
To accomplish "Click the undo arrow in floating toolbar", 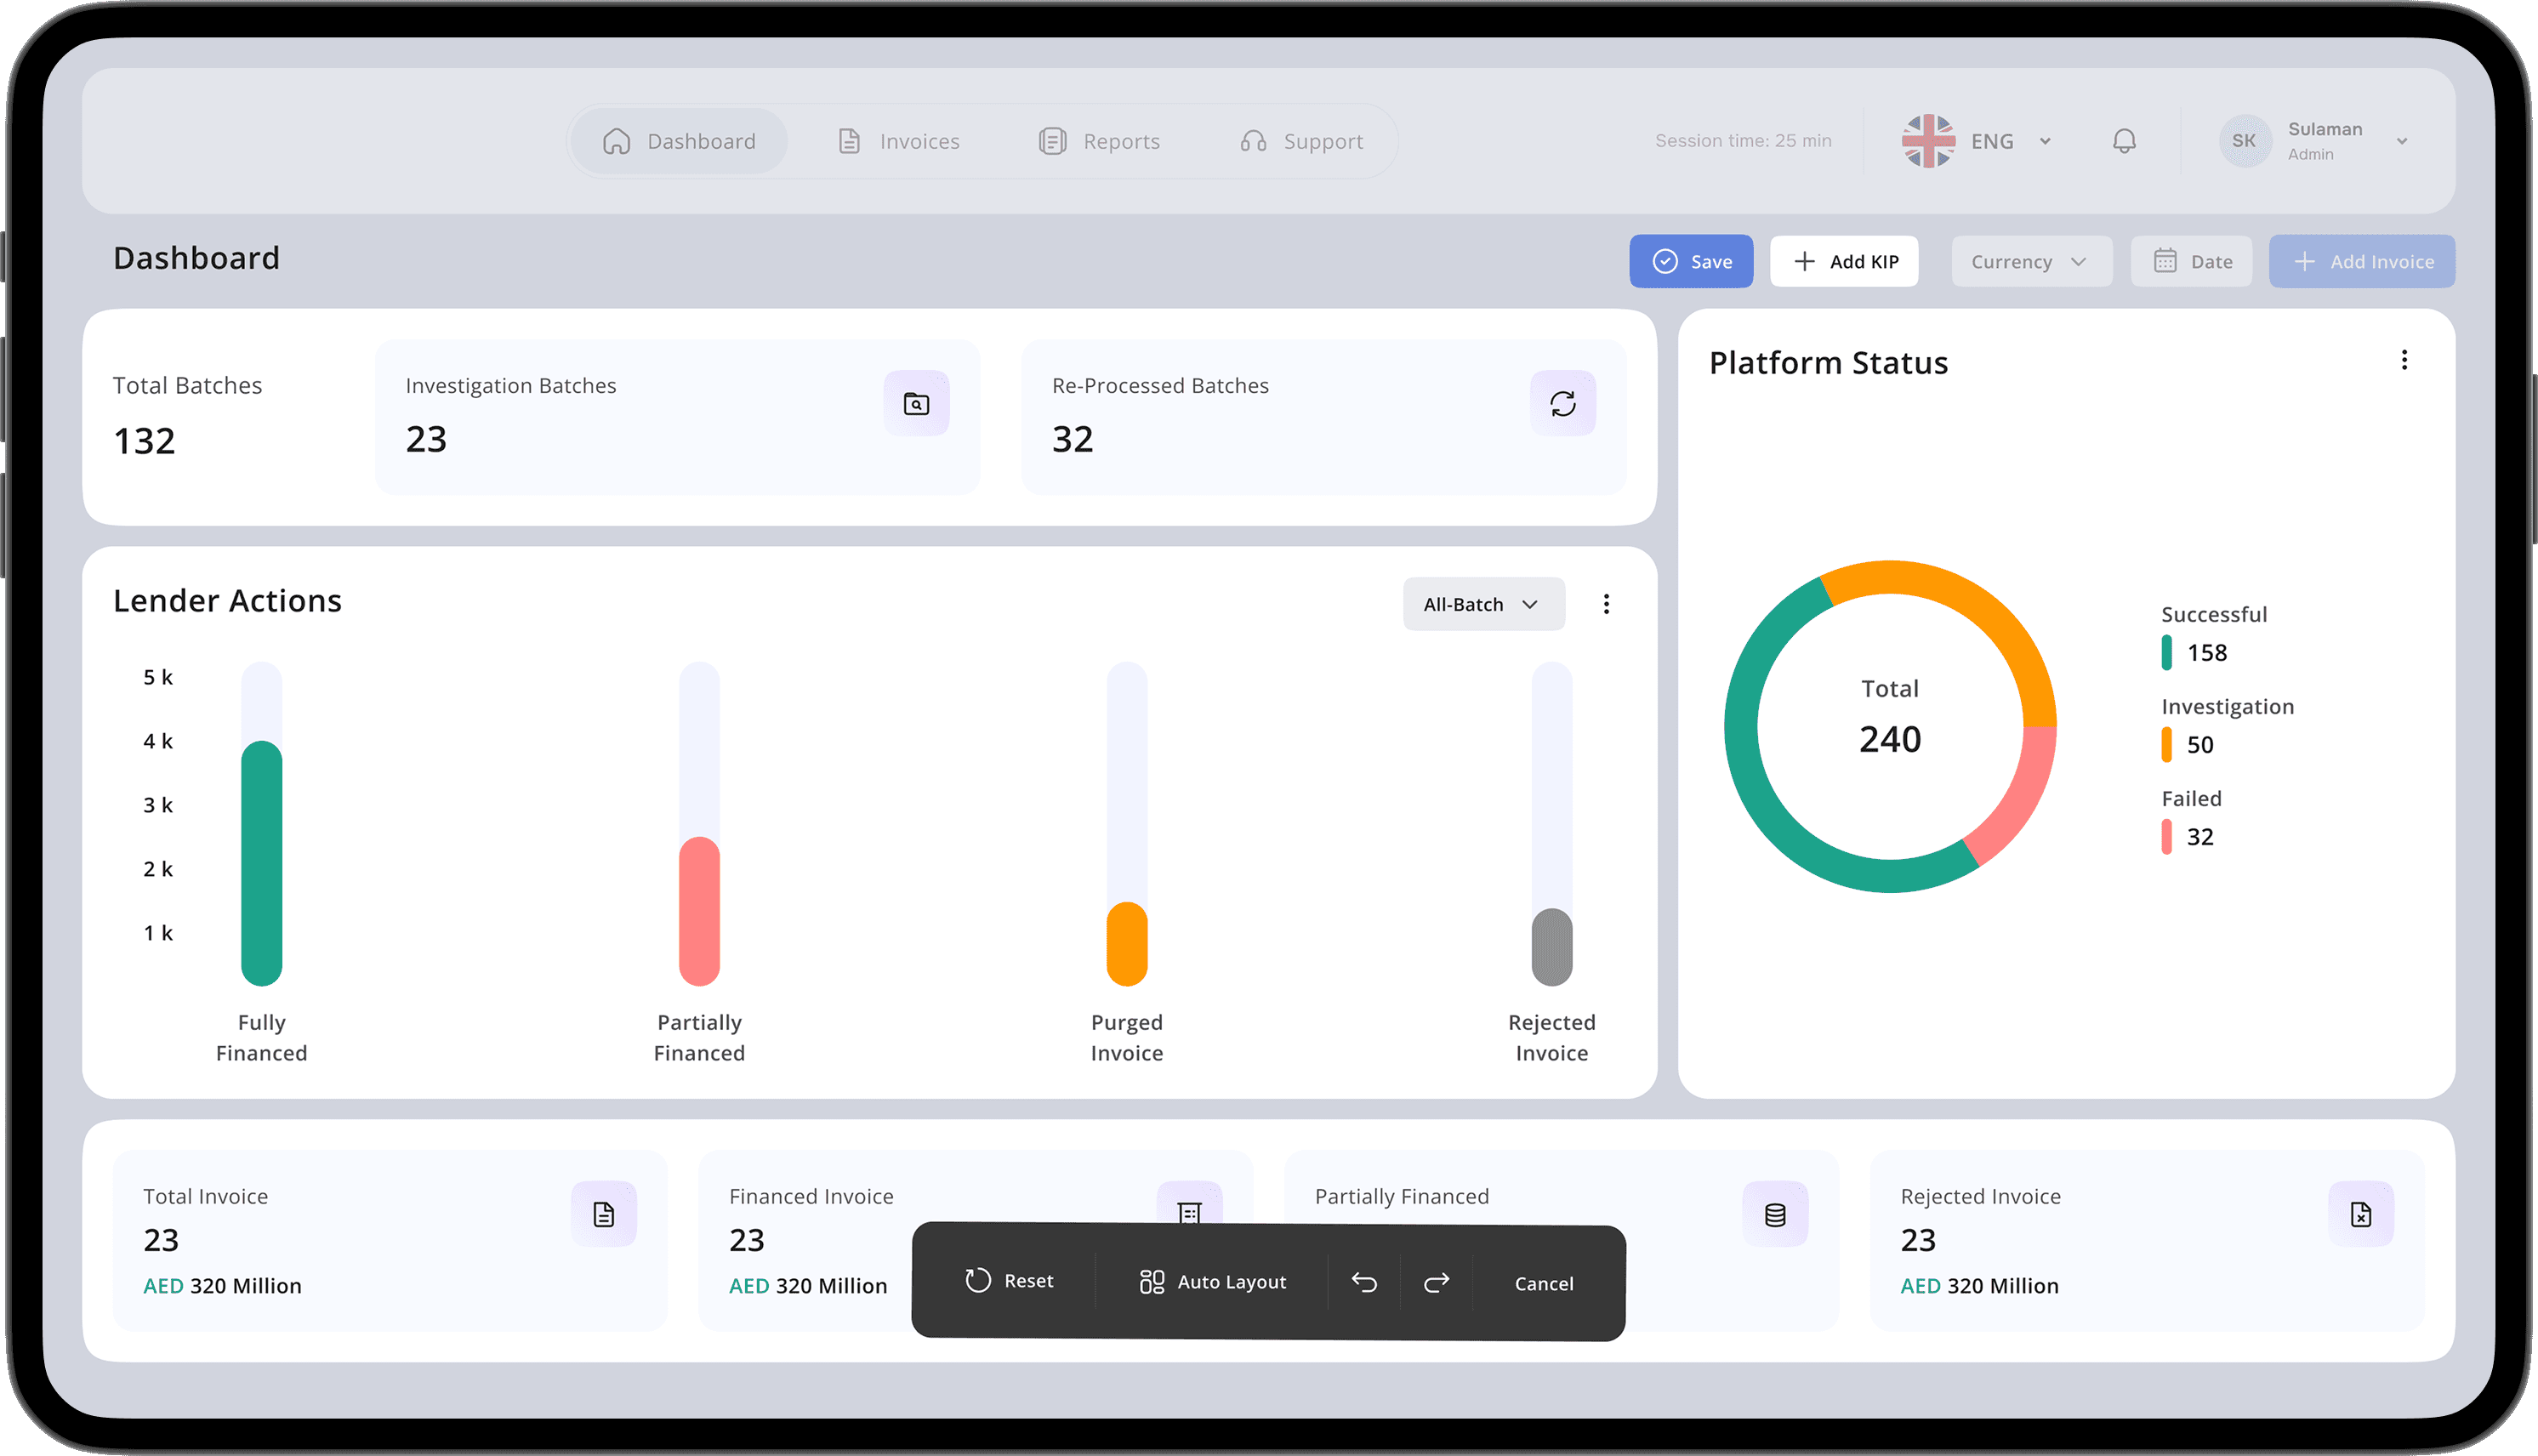I will (x=1364, y=1282).
